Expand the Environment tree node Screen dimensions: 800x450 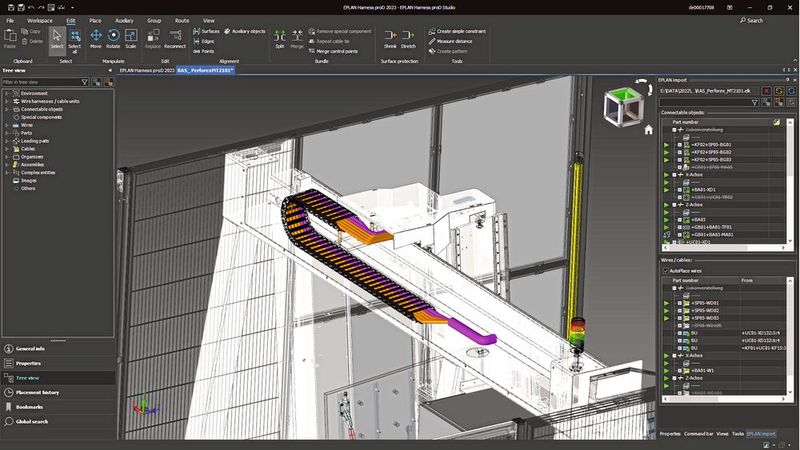click(6, 92)
